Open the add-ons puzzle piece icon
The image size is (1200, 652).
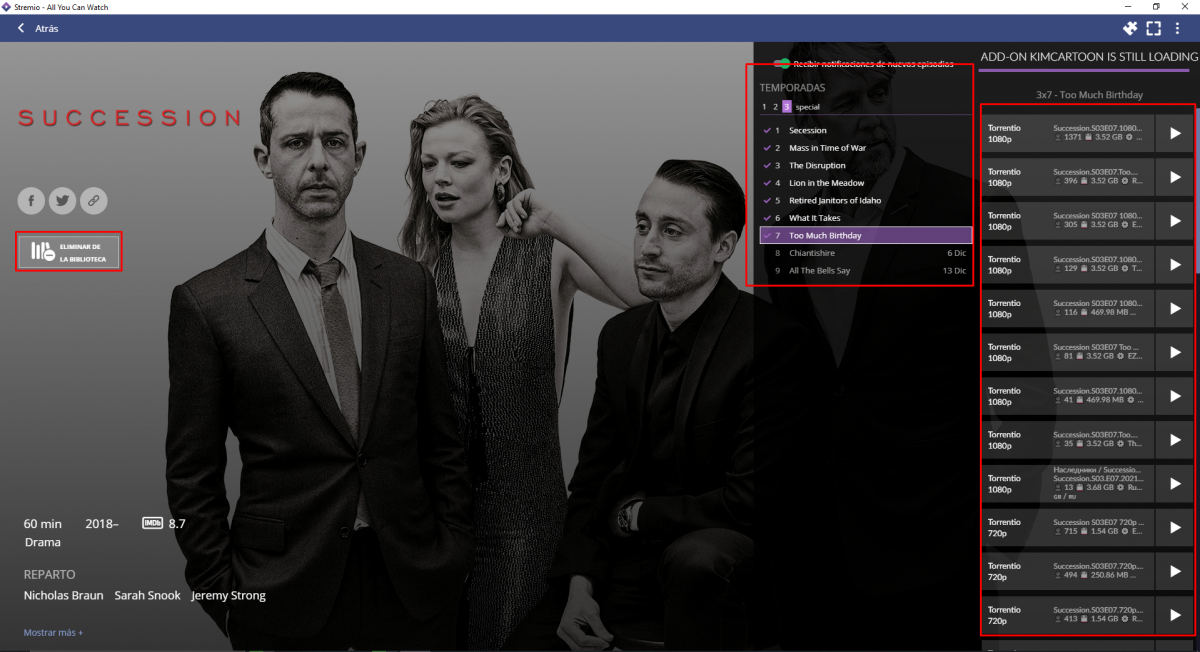point(1130,28)
